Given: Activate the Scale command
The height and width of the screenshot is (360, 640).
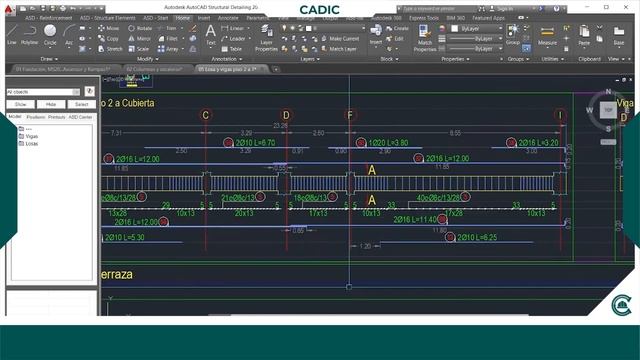Looking at the screenshot, I should pos(139,49).
